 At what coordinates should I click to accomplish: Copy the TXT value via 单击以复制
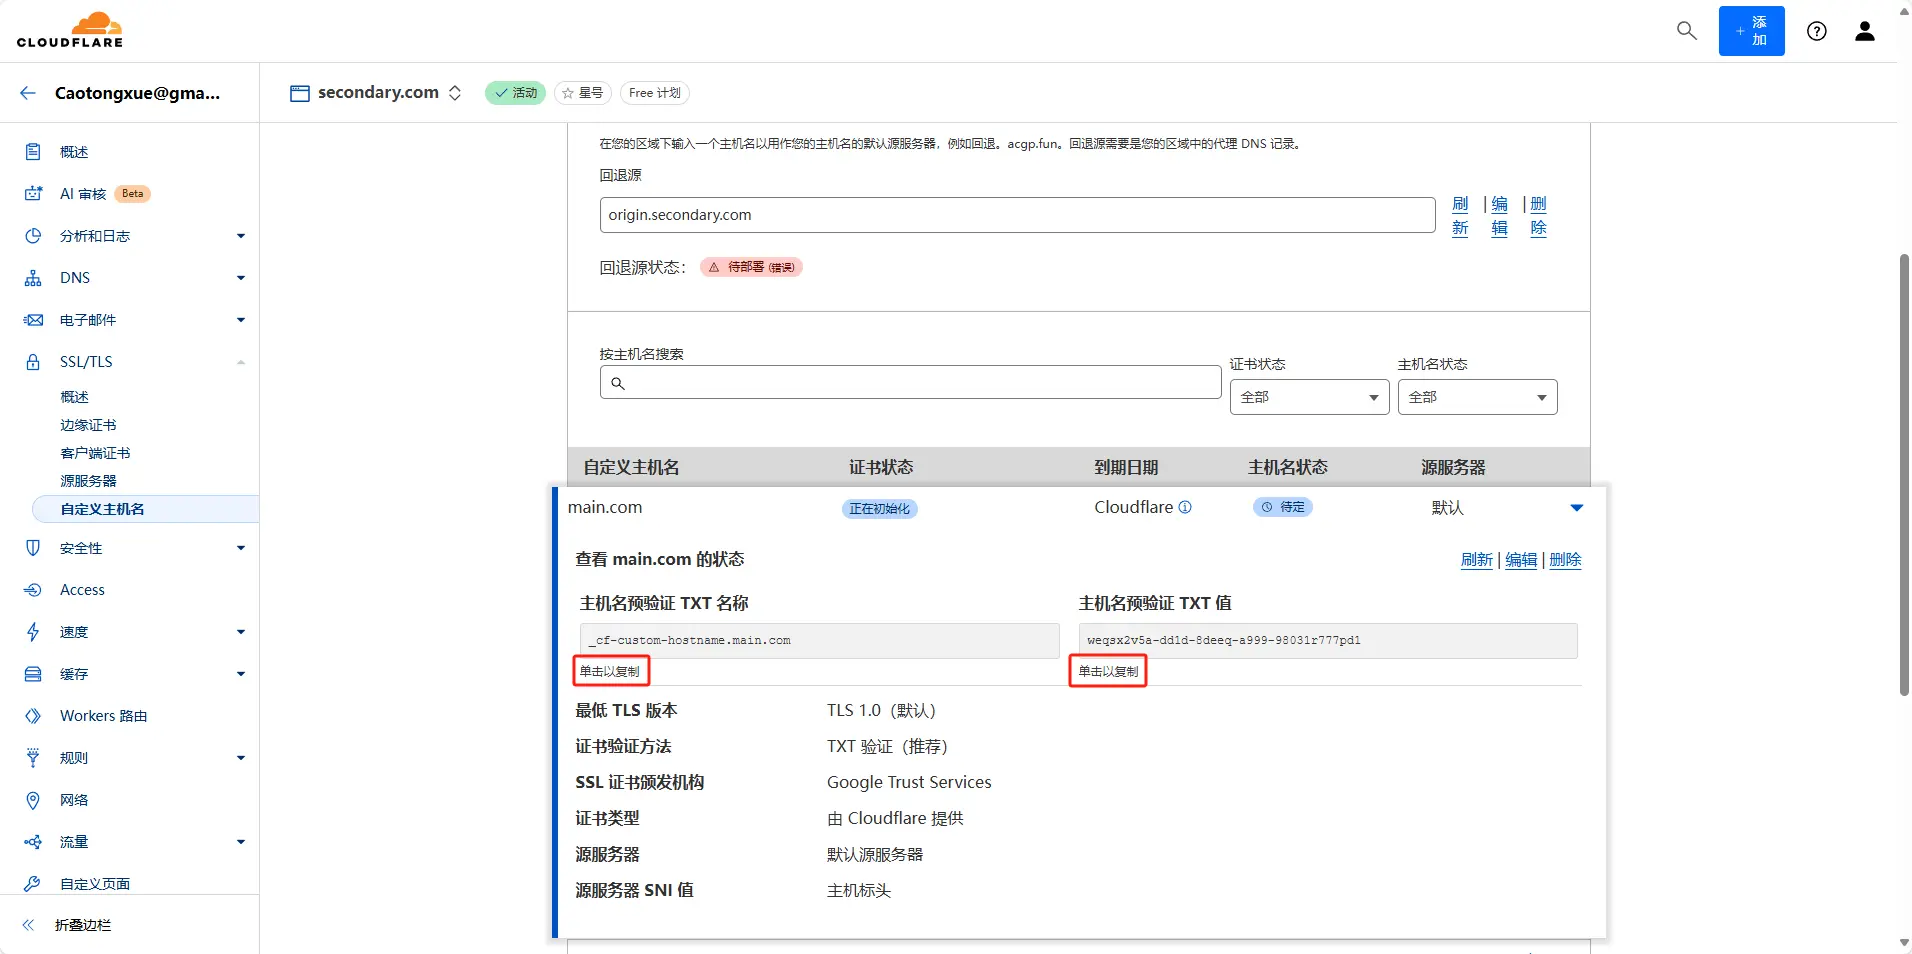click(x=1108, y=671)
